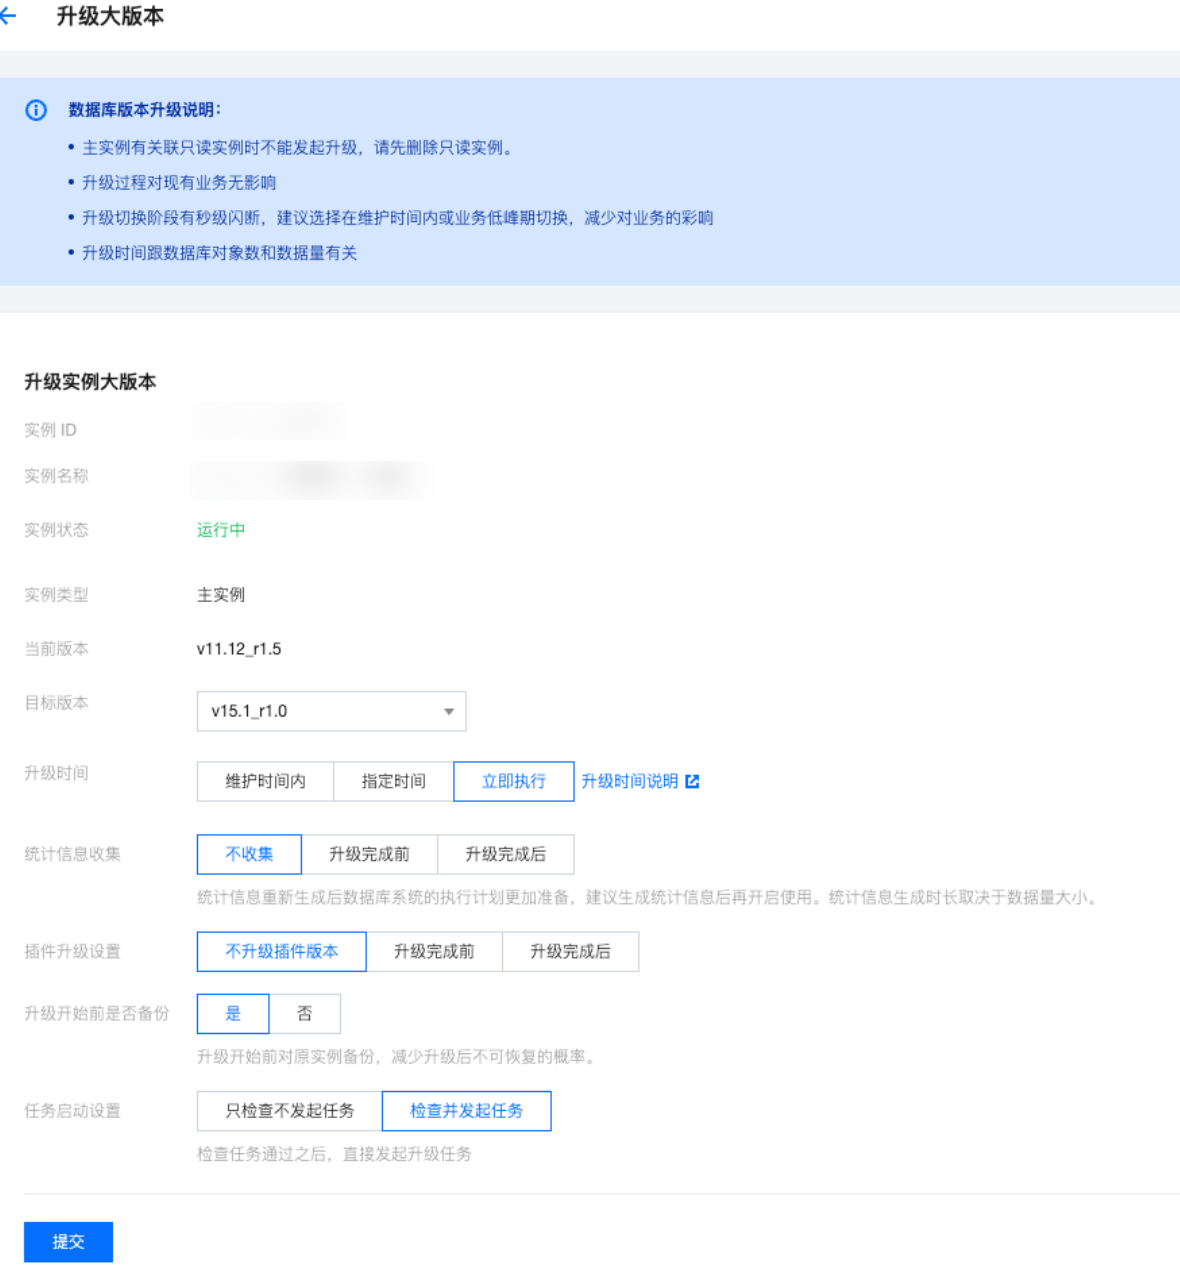Screen dimensions: 1180x1273
Task: Click the current version v11.12_r1.5 value
Action: [239, 649]
